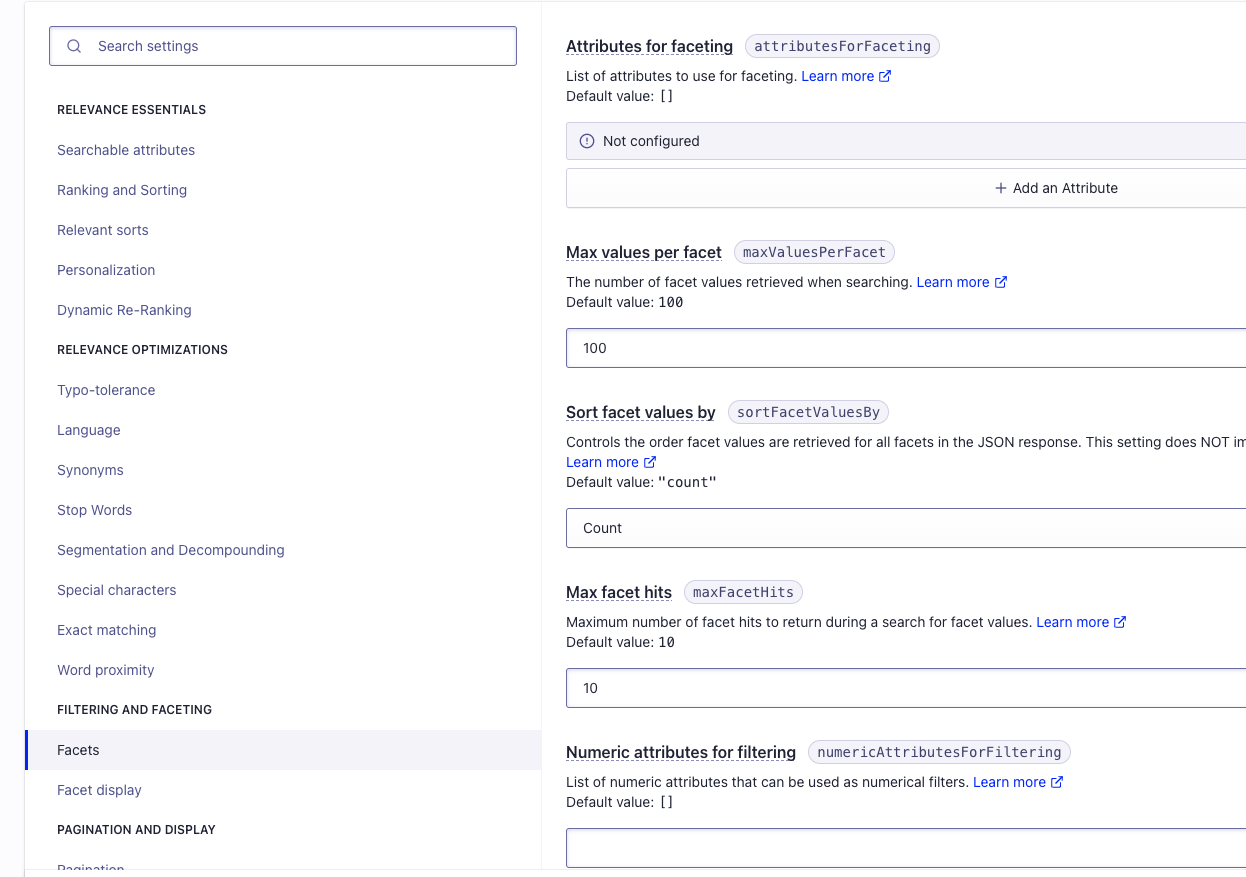Screen dimensions: 1246x877
Task: Go to Word proximity settings
Action: click(x=106, y=670)
